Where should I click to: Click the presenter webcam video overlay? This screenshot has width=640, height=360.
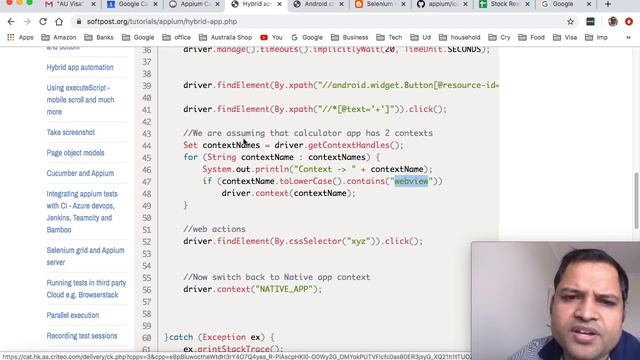pos(556,300)
